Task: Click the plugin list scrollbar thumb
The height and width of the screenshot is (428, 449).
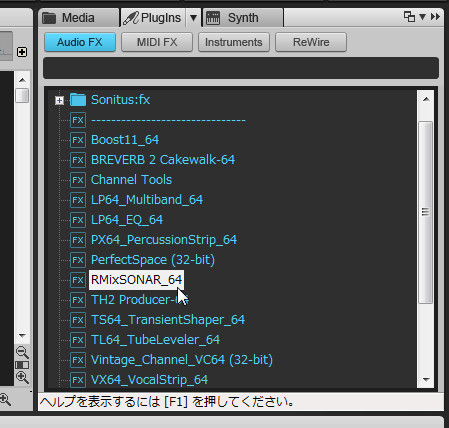Action: click(x=425, y=212)
